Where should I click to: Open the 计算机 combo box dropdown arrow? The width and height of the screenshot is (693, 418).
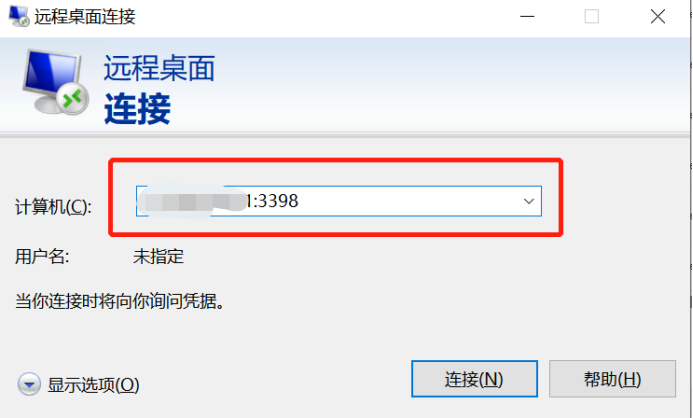pyautogui.click(x=529, y=201)
